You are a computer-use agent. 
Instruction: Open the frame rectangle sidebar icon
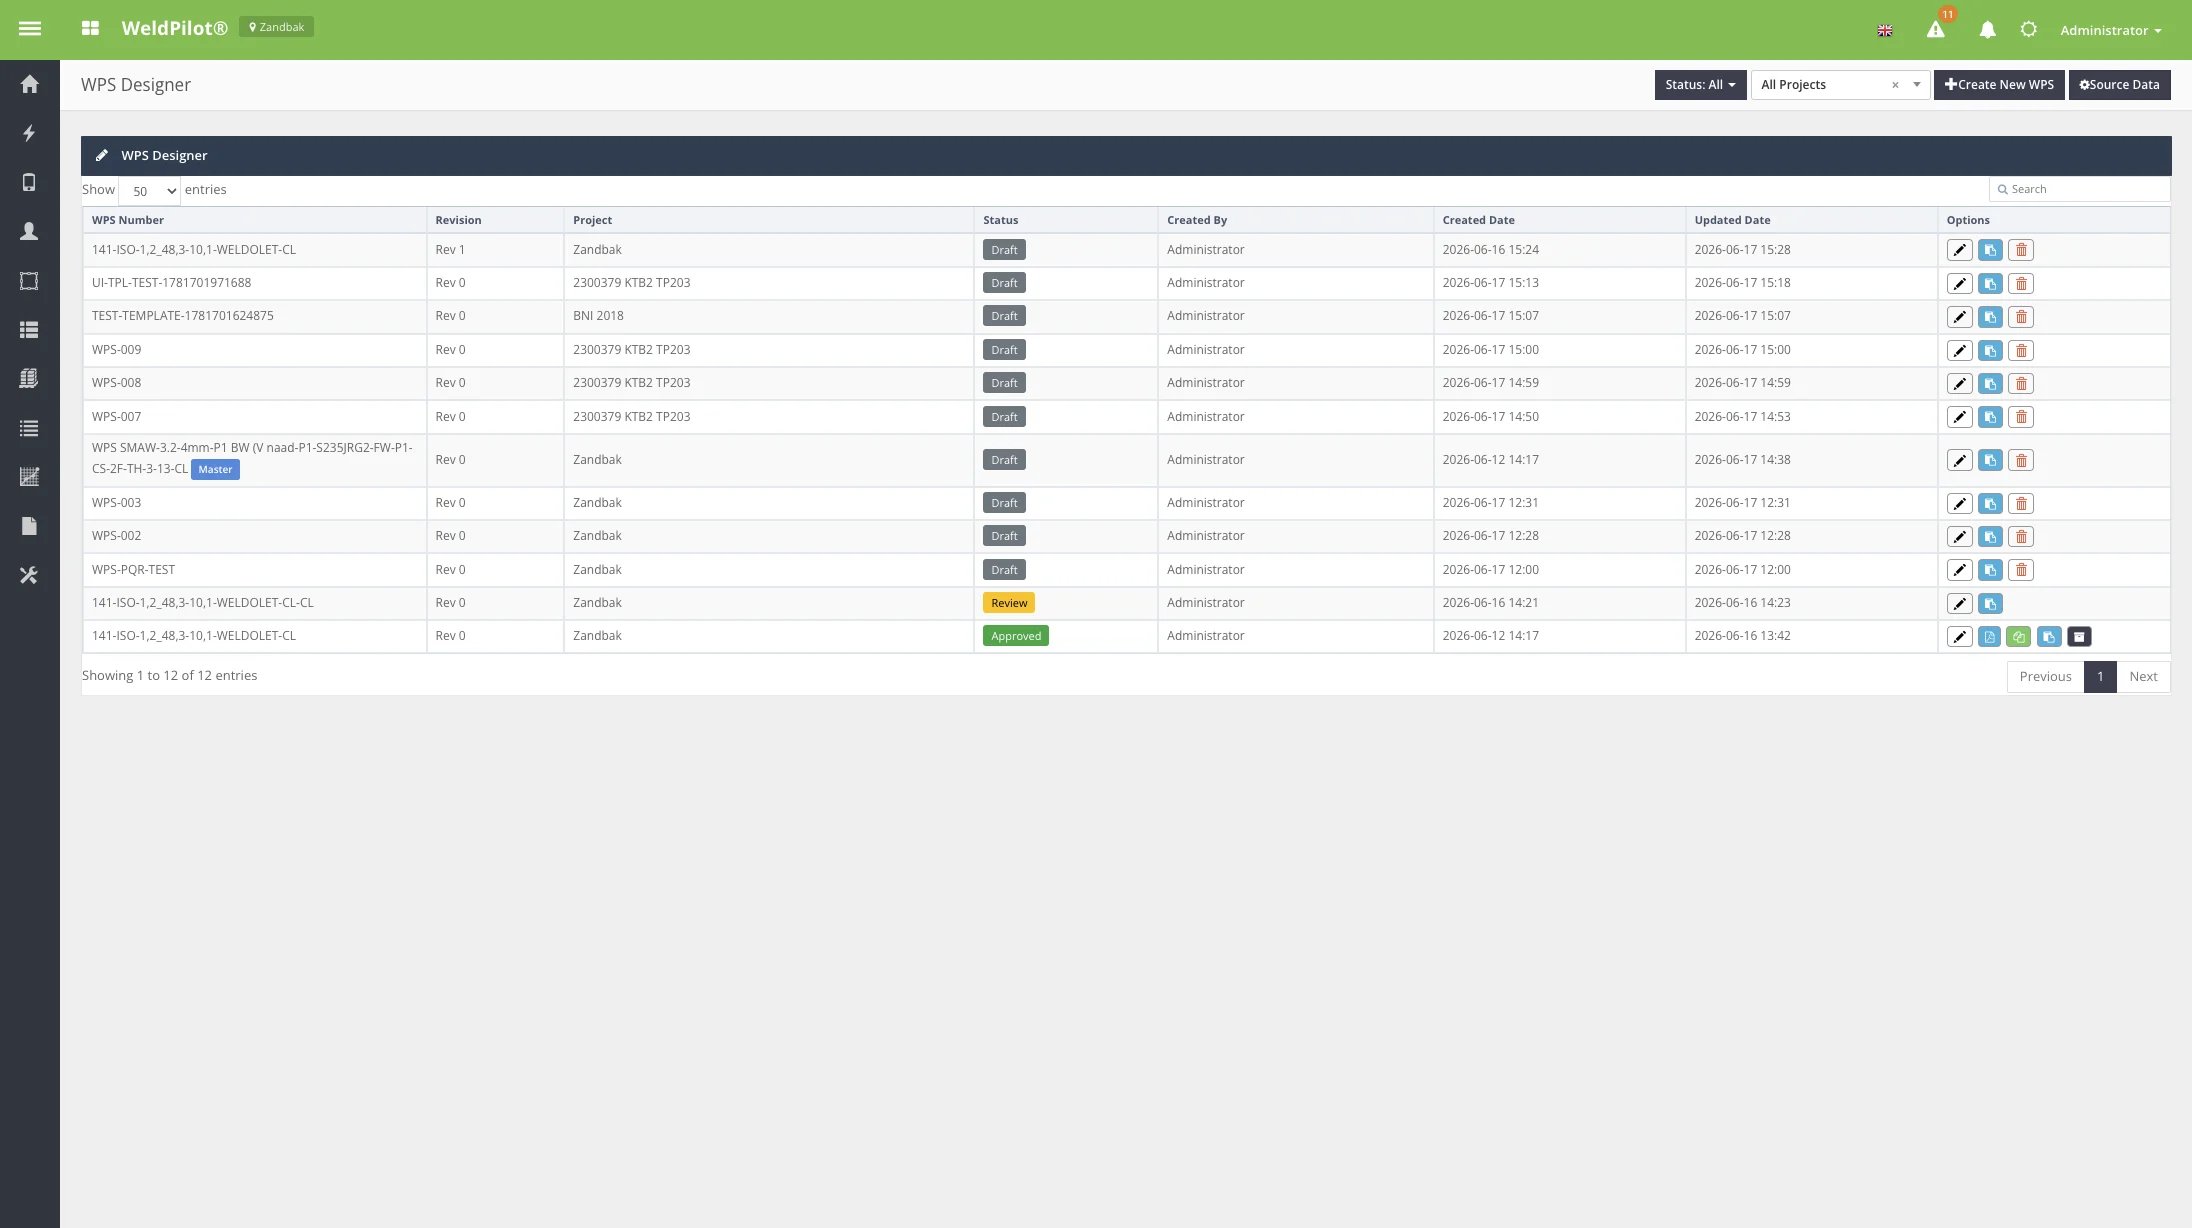29,281
